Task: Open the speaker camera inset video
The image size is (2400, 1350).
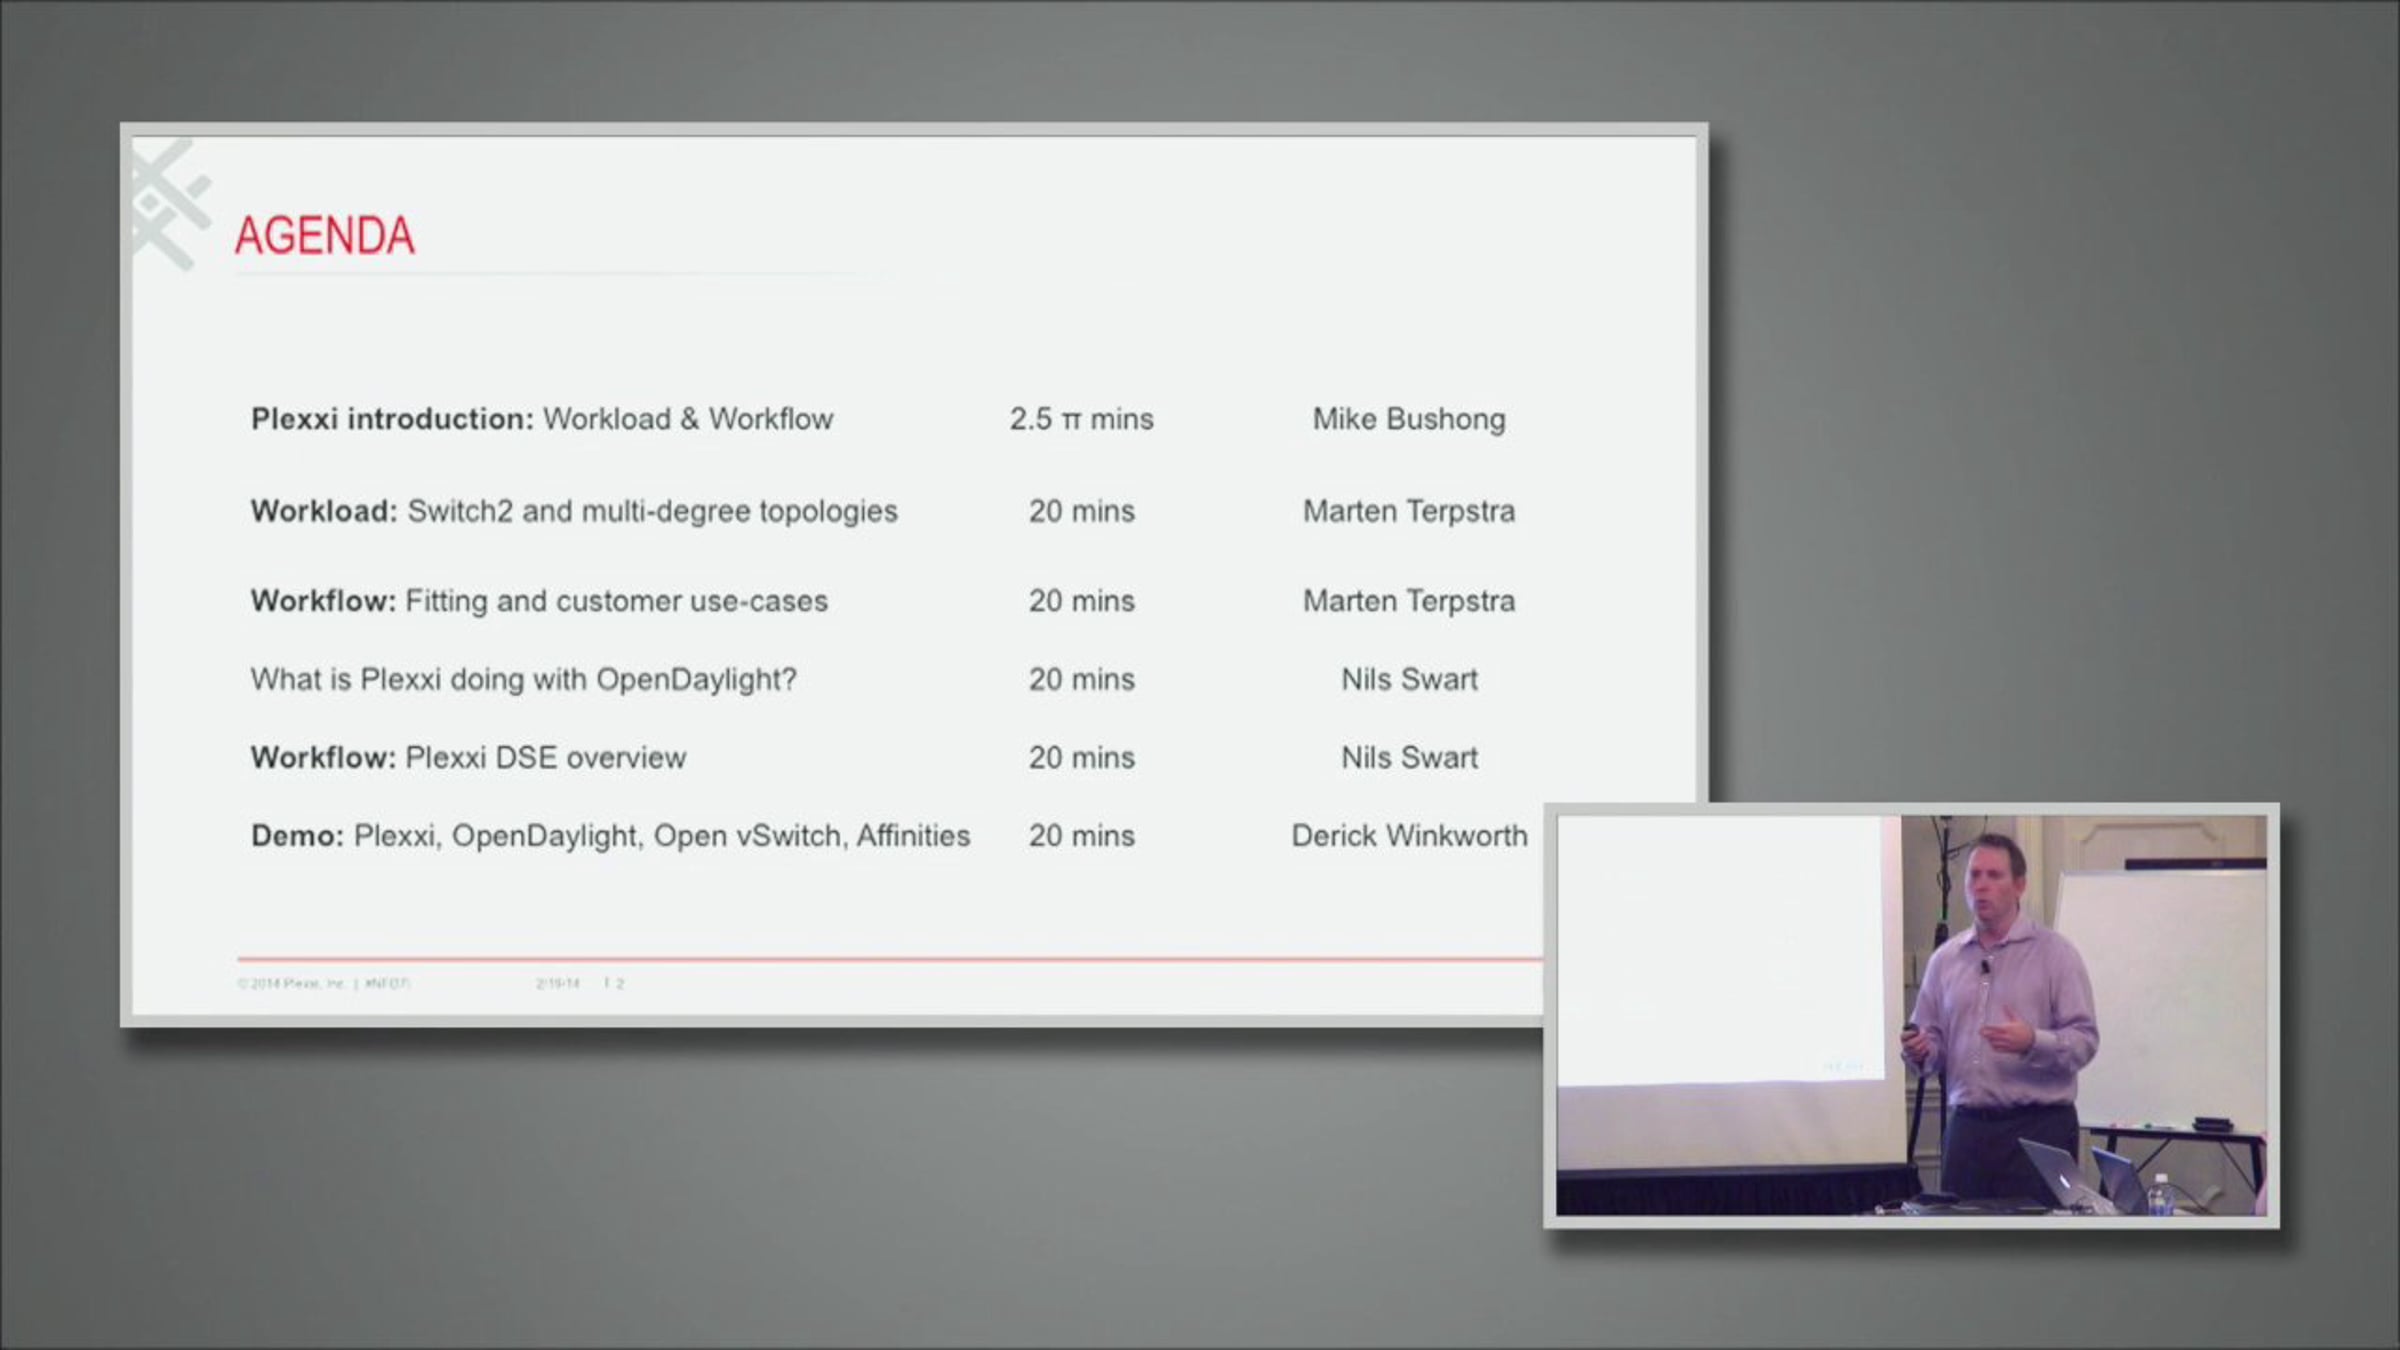Action: (1911, 1015)
